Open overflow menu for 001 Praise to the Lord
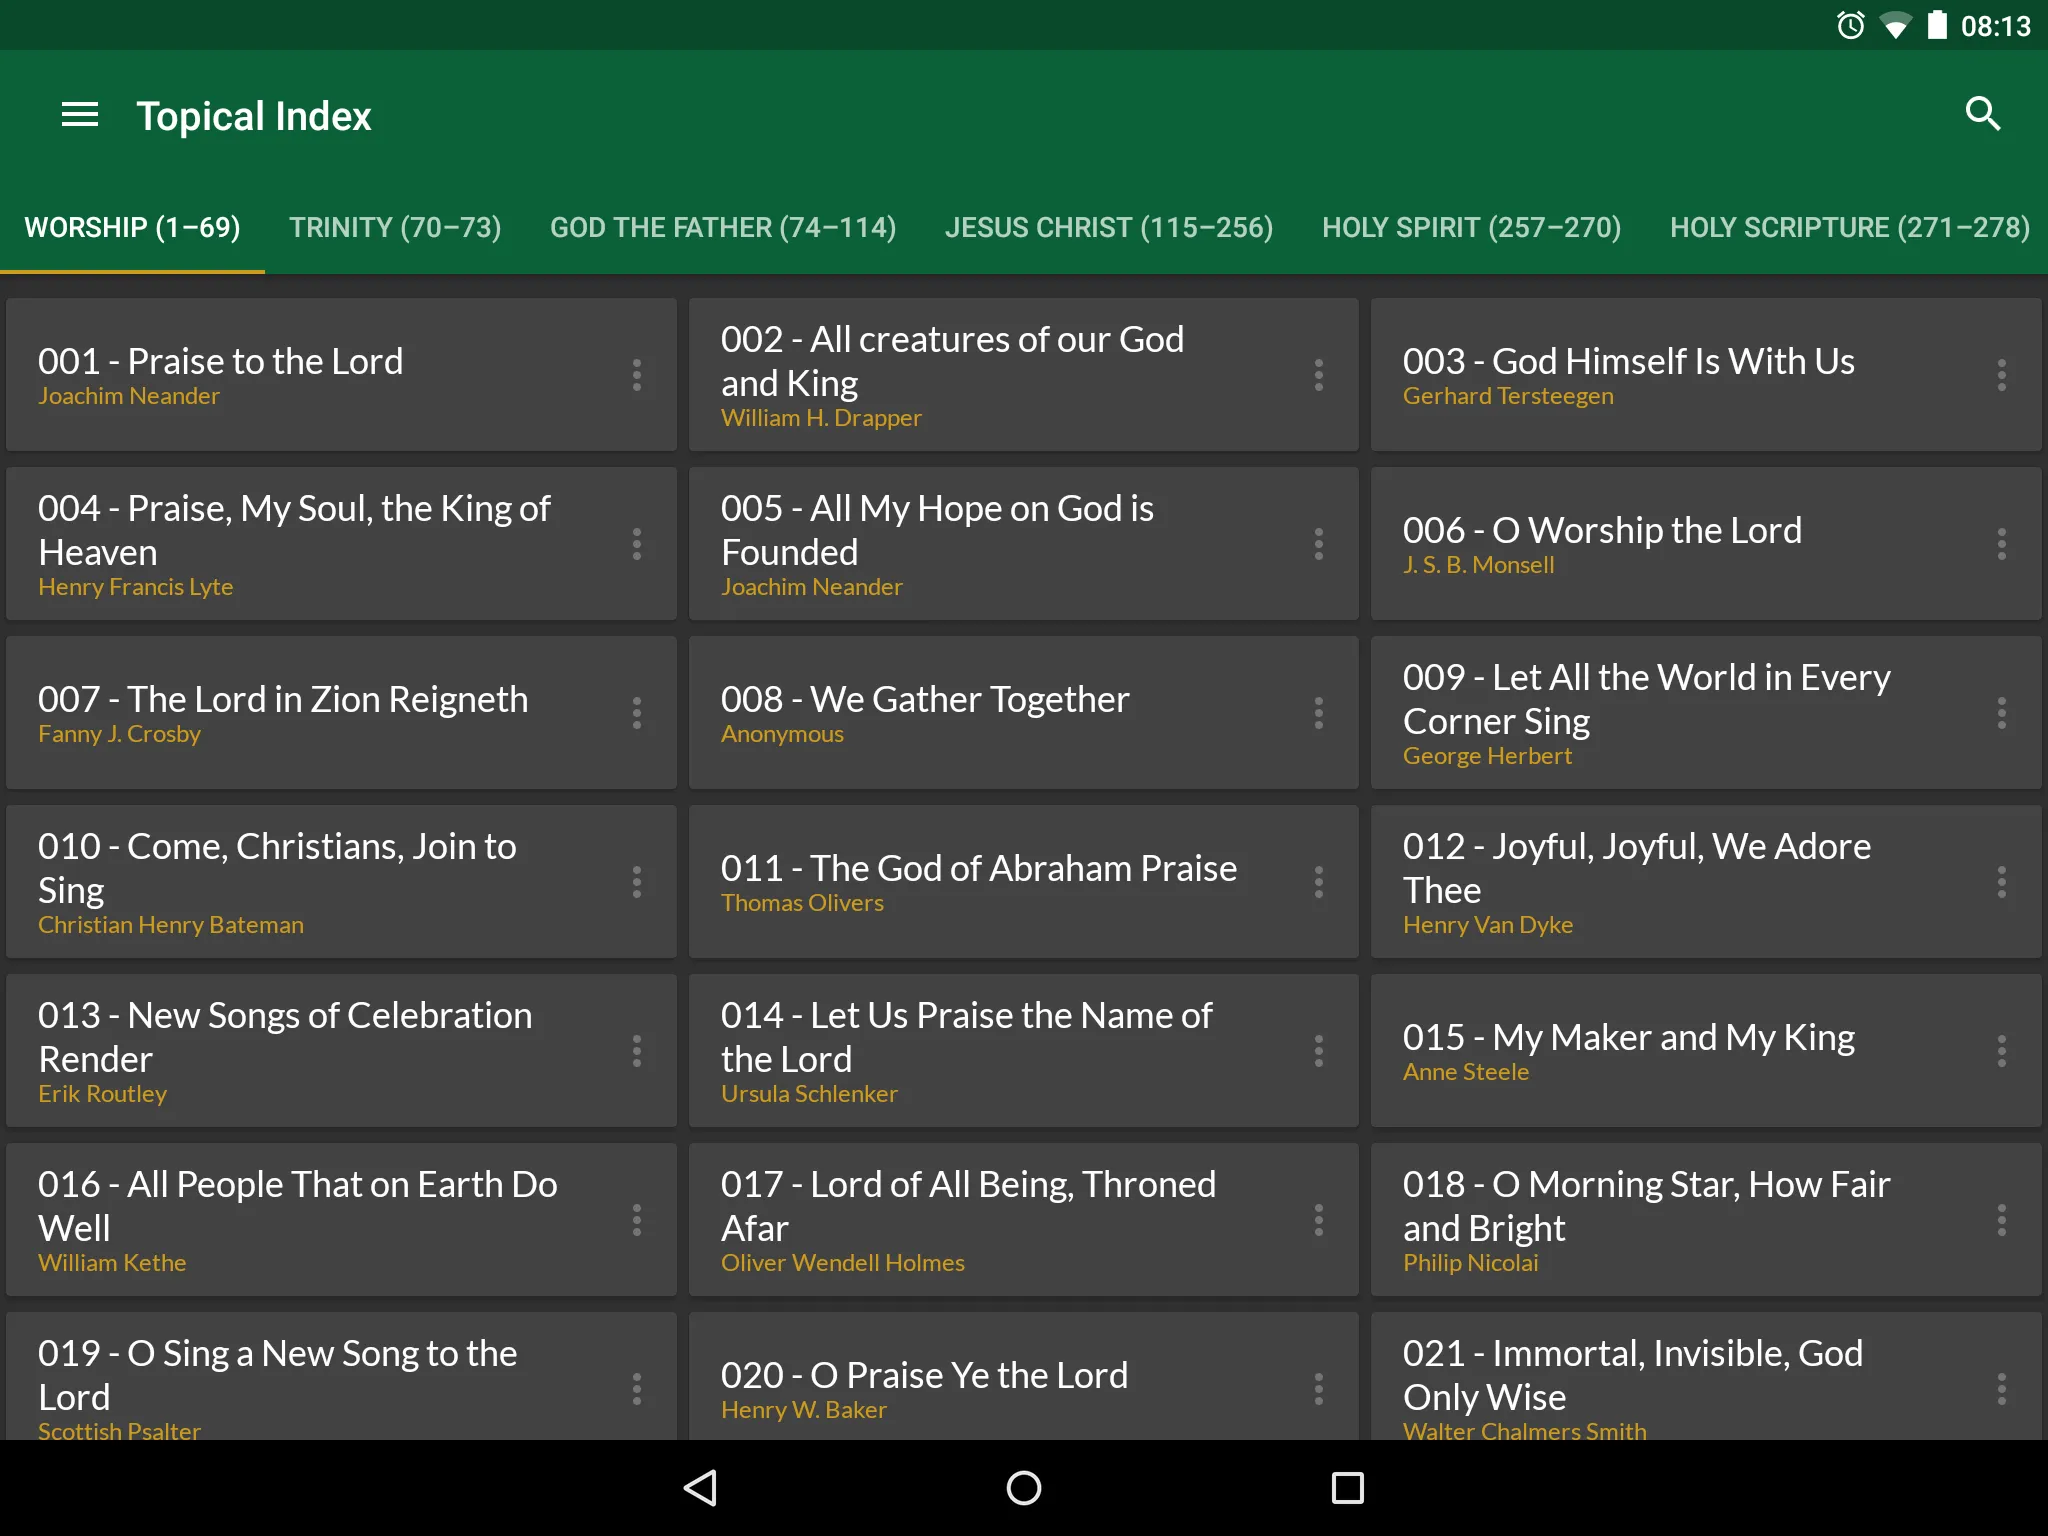2048x1536 pixels. coord(637,375)
